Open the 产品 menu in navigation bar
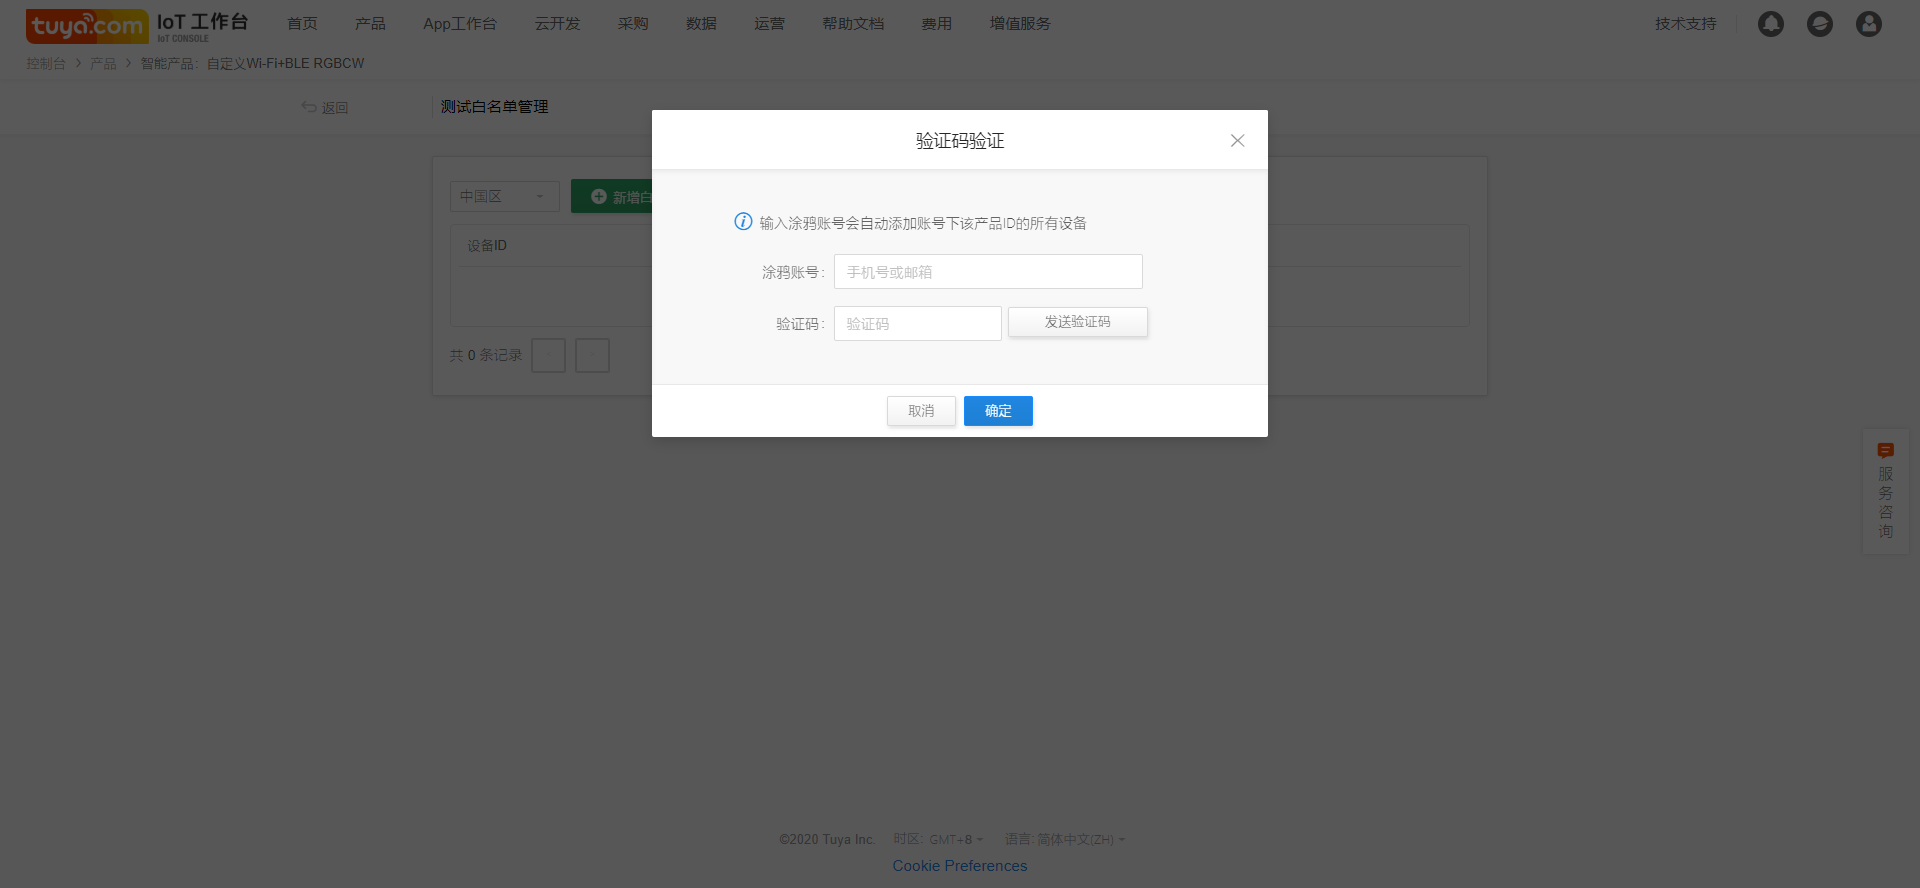The height and width of the screenshot is (888, 1920). [x=370, y=24]
